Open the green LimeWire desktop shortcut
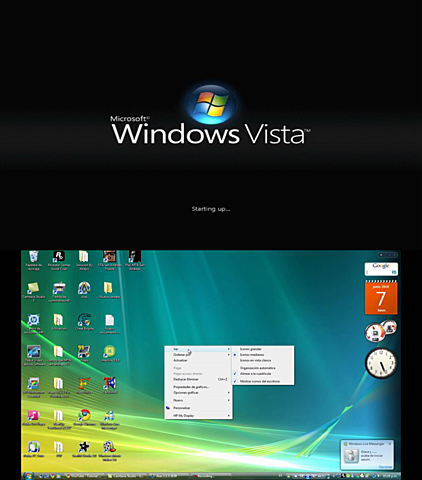 click(109, 352)
